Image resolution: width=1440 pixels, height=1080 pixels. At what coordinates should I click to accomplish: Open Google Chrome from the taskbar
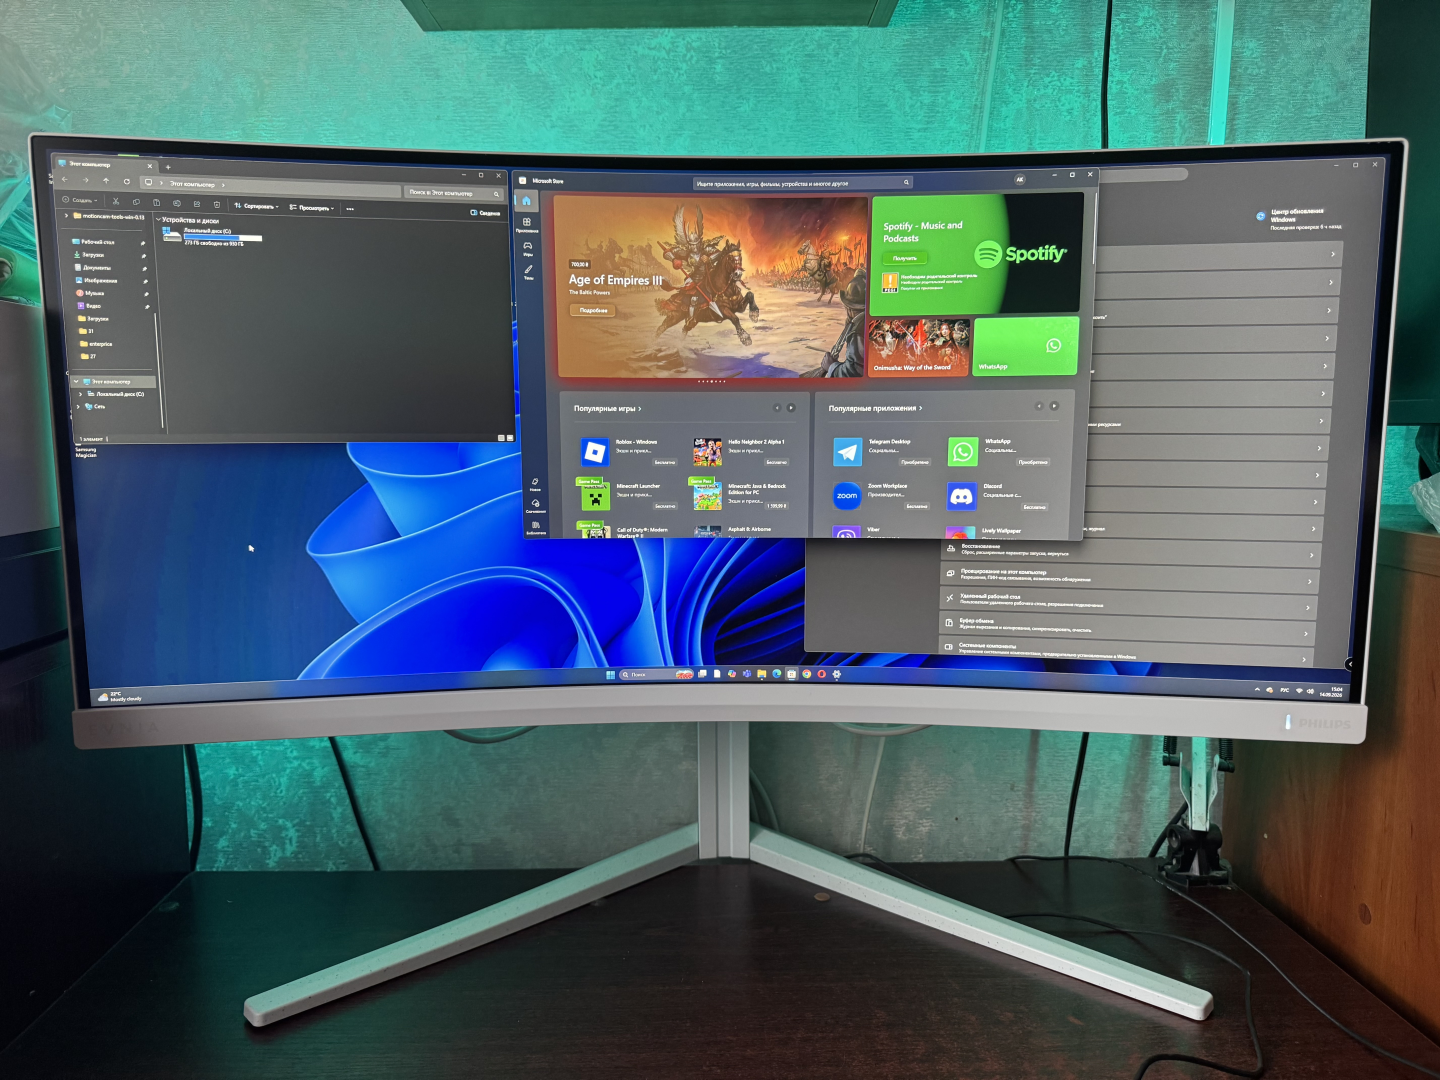point(806,674)
